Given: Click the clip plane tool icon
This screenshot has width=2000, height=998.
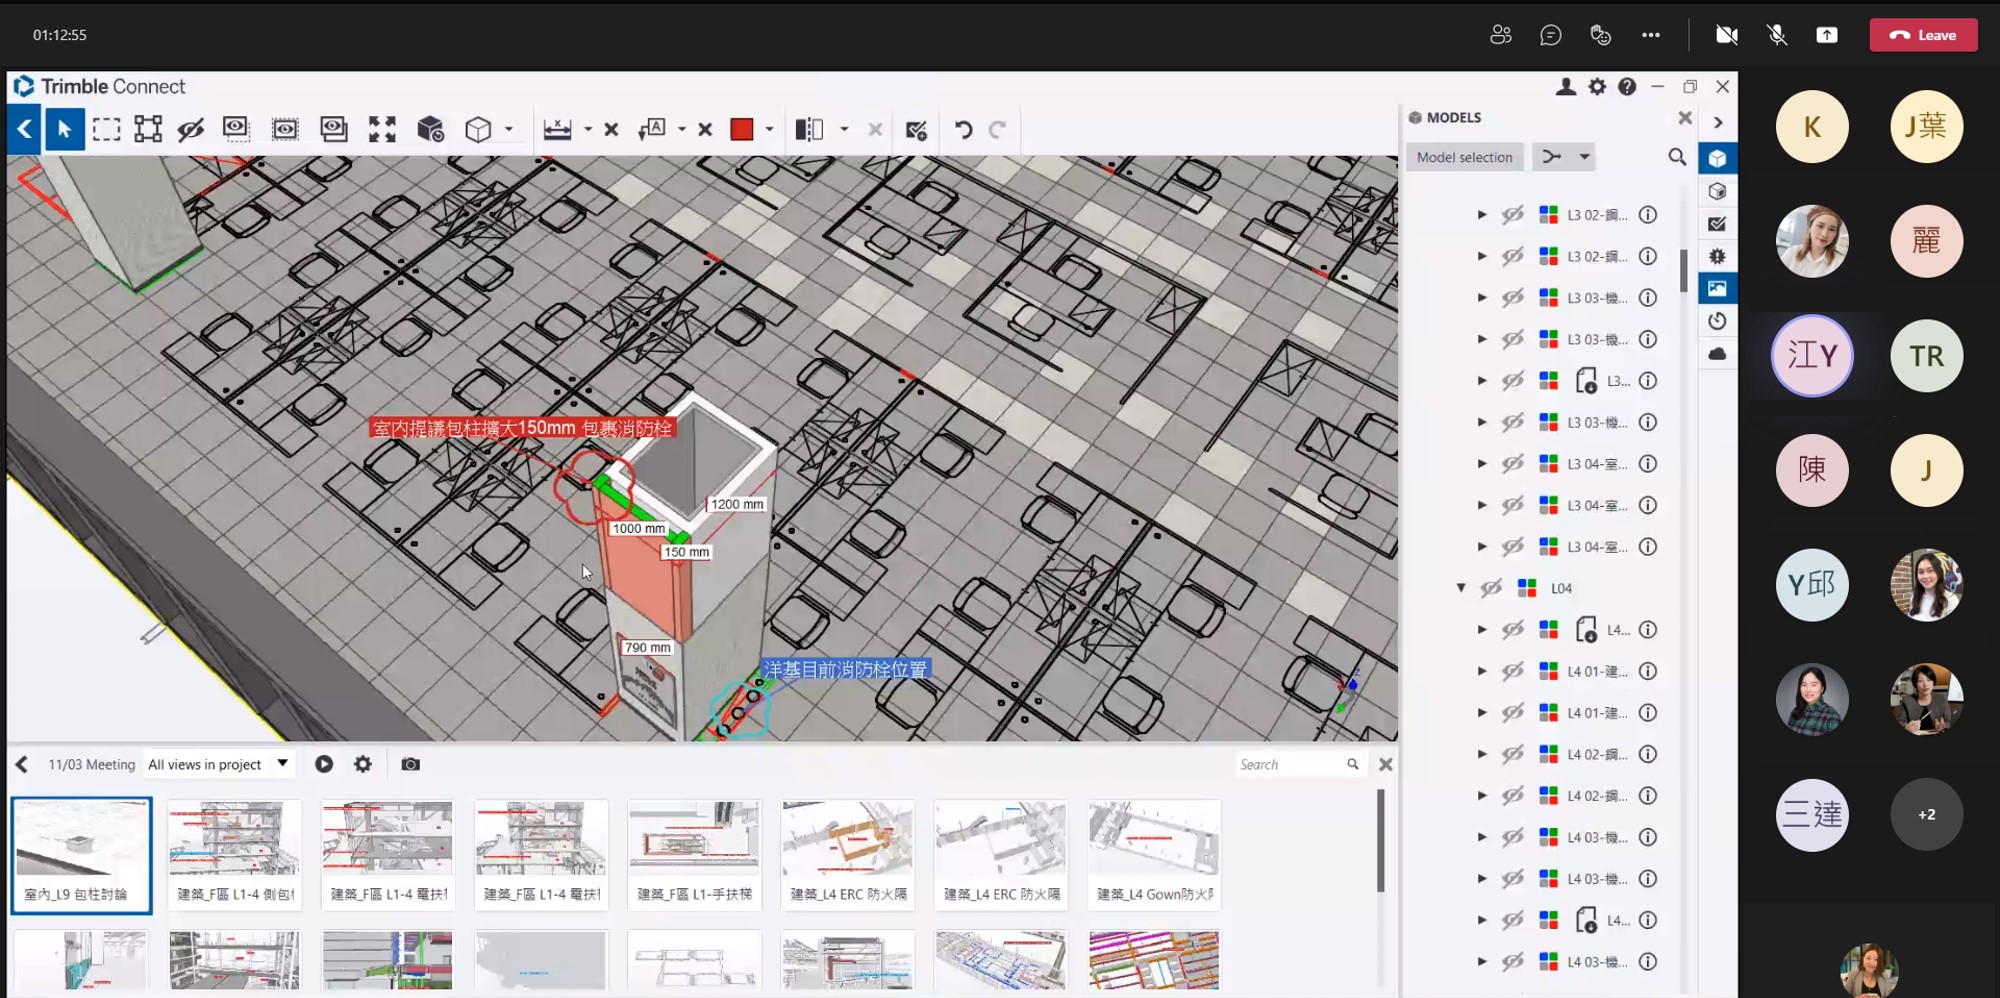Looking at the screenshot, I should [808, 129].
